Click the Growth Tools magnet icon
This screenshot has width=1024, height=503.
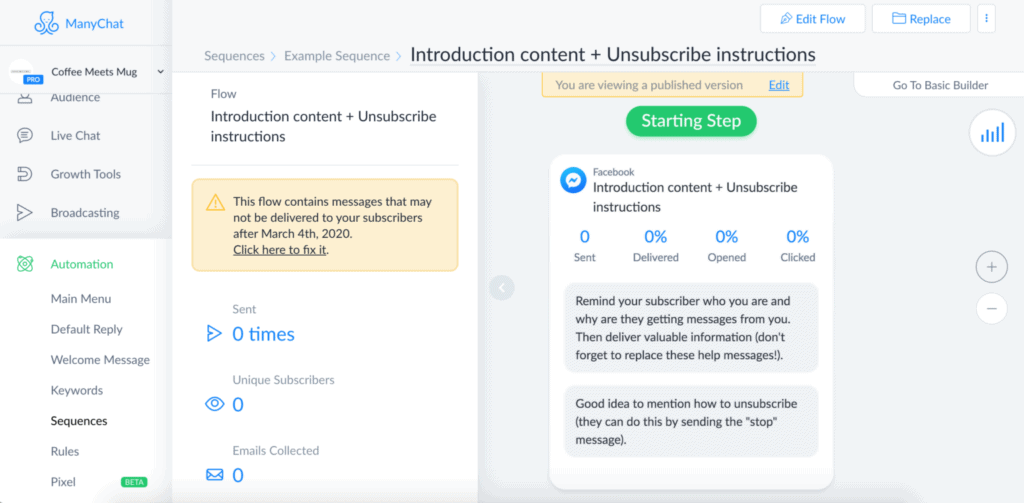[x=24, y=174]
